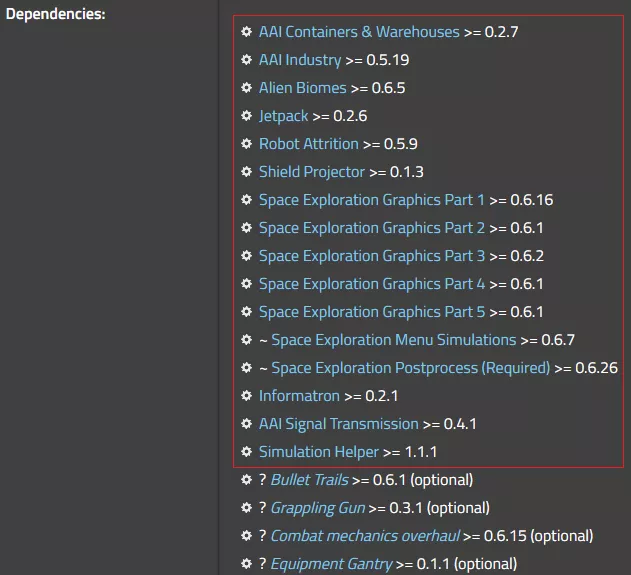Open the optional Bullet Trails link
The width and height of the screenshot is (631, 575).
pyautogui.click(x=309, y=480)
